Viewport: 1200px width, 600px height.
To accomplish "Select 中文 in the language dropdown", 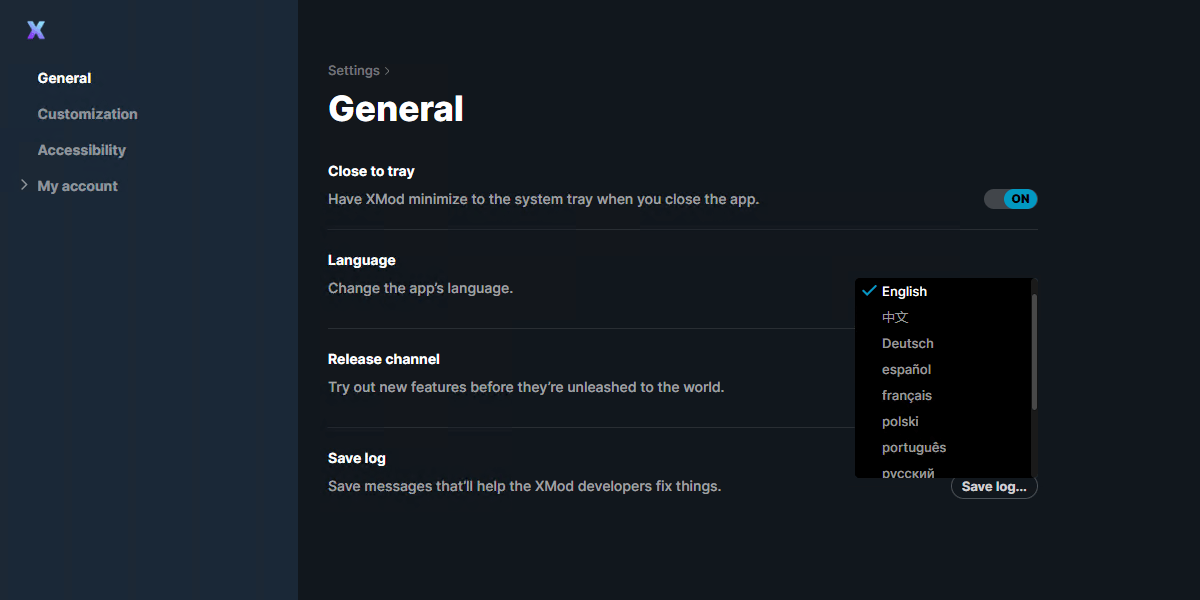I will (x=895, y=318).
